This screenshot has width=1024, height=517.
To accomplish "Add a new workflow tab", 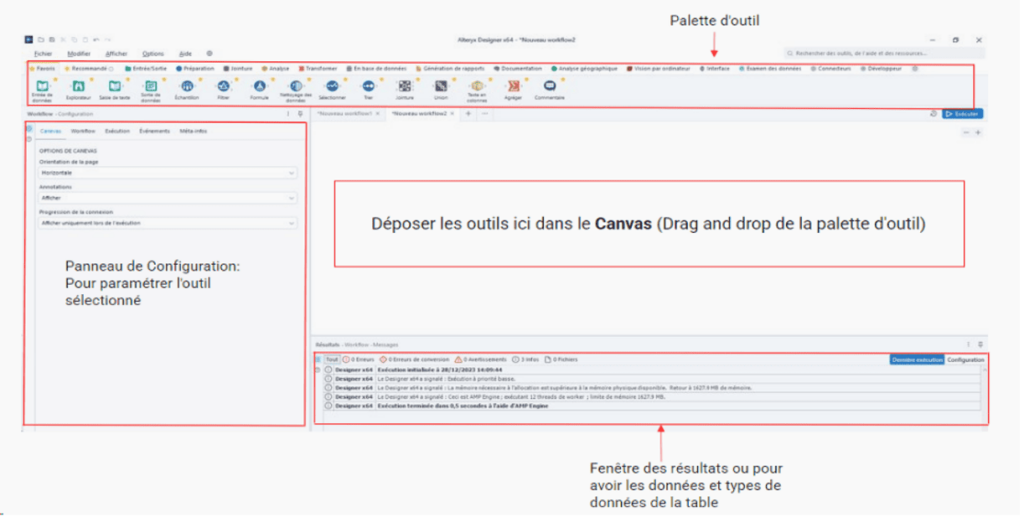I will coord(468,114).
